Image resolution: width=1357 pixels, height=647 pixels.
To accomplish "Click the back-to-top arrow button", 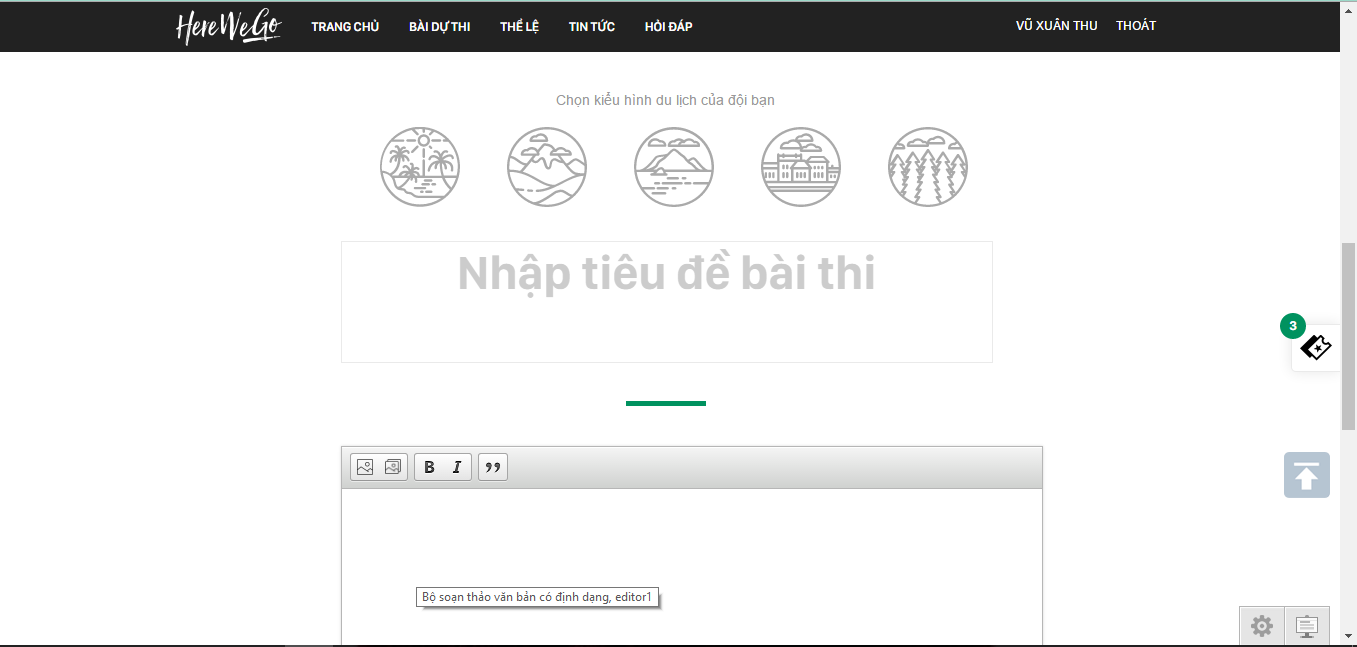I will (x=1307, y=475).
